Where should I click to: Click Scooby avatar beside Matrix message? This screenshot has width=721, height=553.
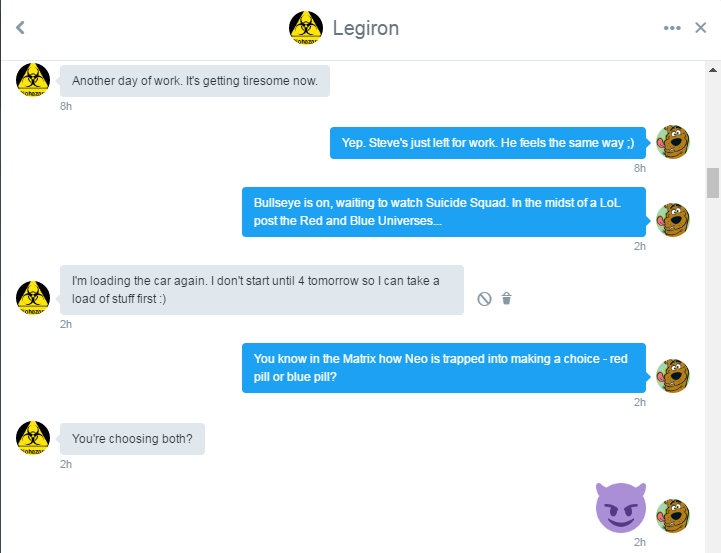(672, 376)
